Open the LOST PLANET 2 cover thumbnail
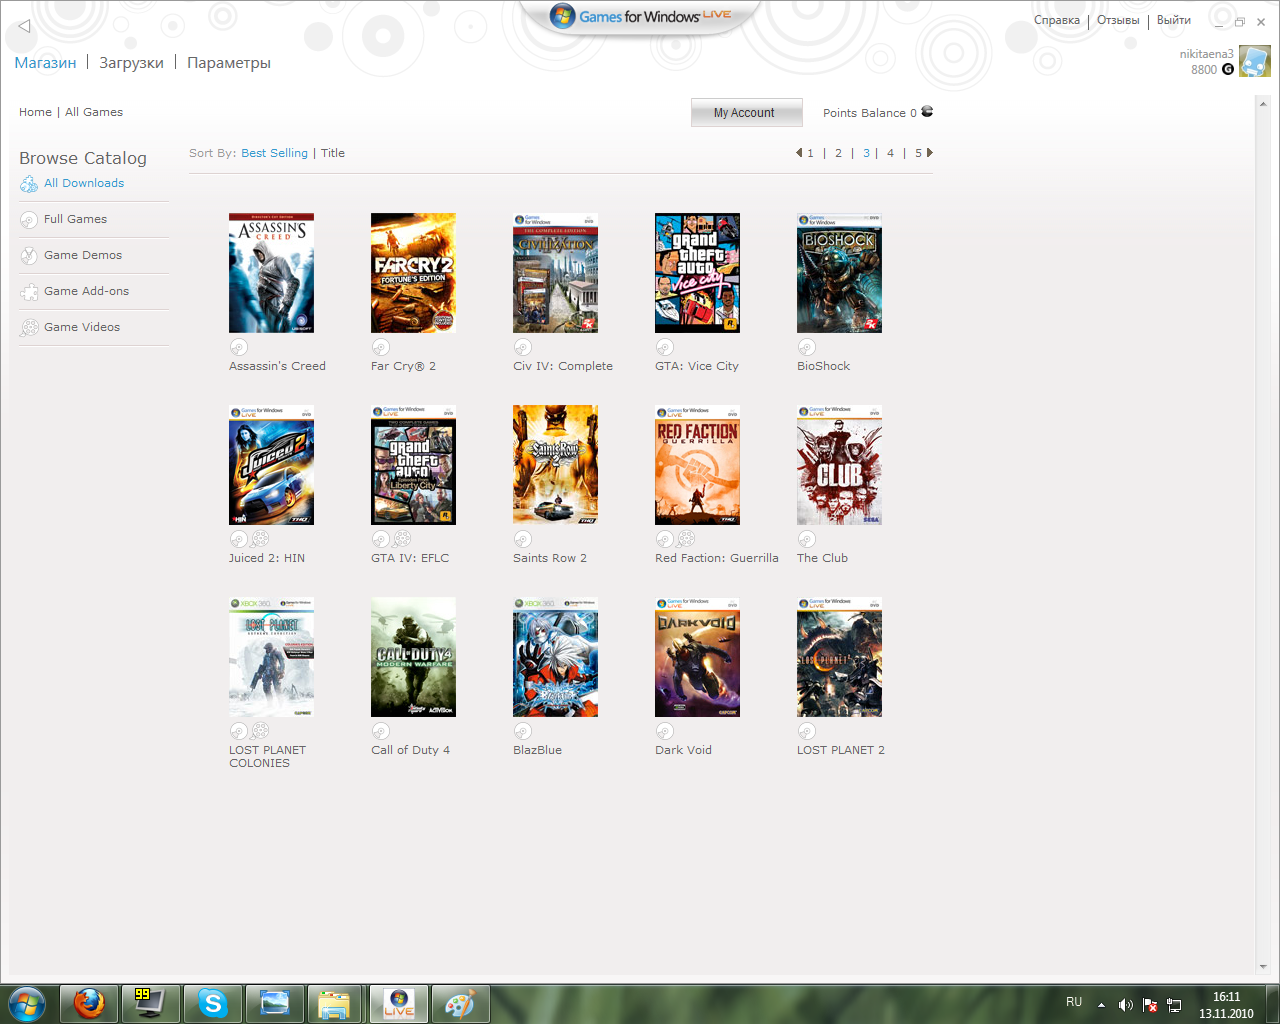The width and height of the screenshot is (1280, 1024). point(839,657)
